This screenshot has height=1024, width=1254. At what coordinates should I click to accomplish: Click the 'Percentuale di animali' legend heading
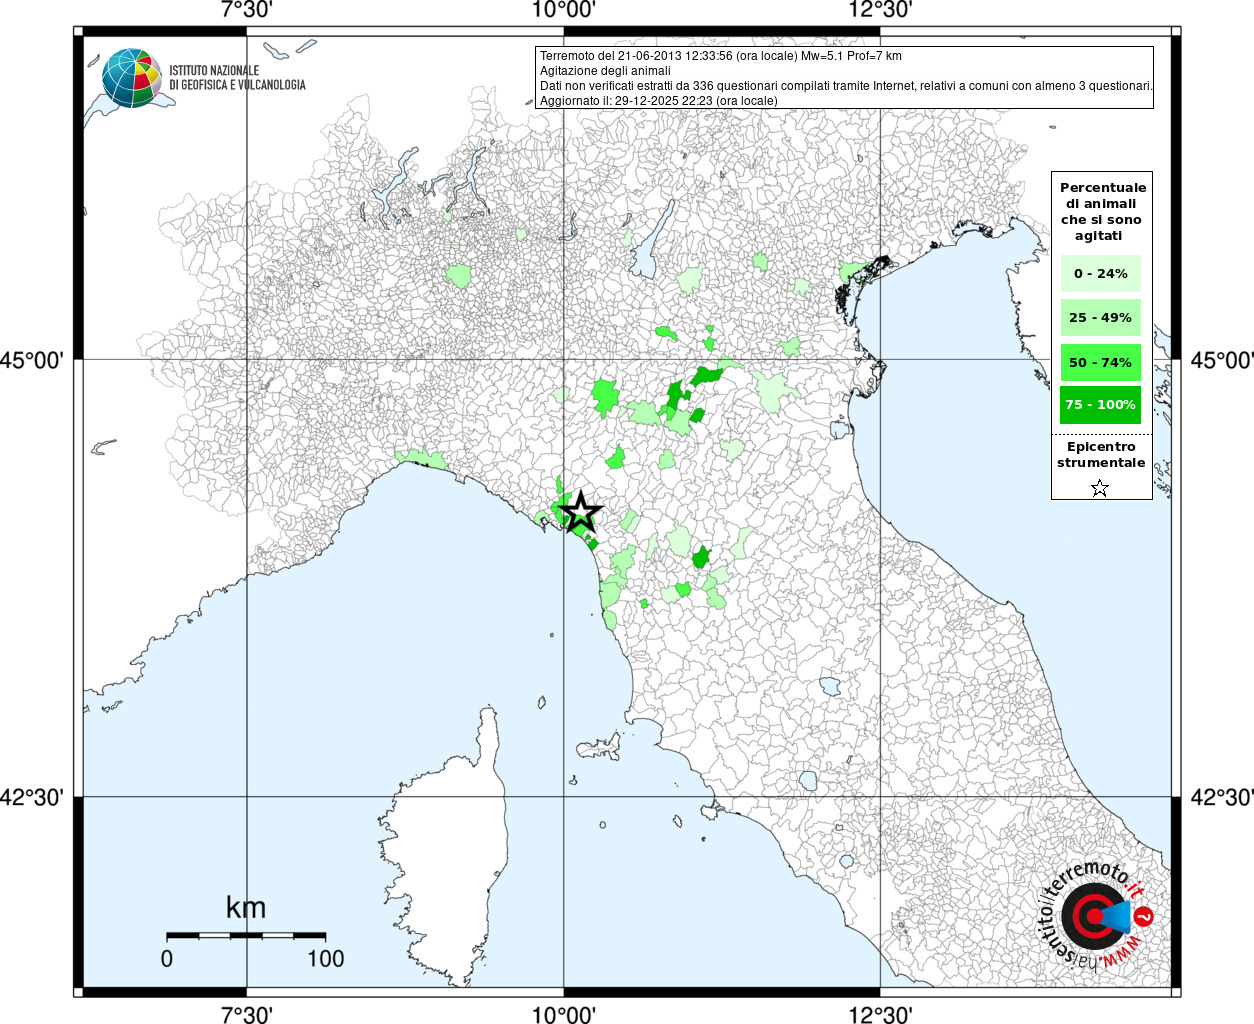(1102, 211)
